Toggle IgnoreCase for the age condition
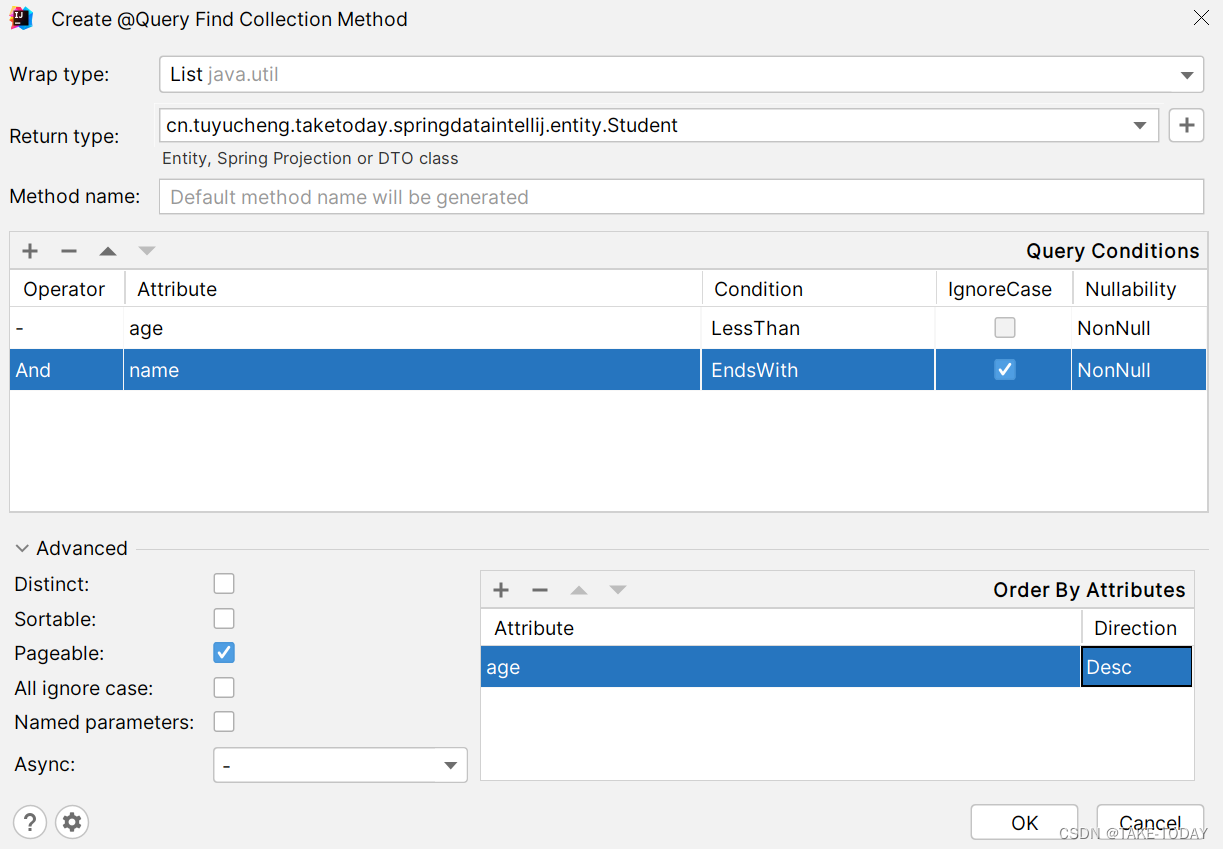1223x849 pixels. [1005, 328]
